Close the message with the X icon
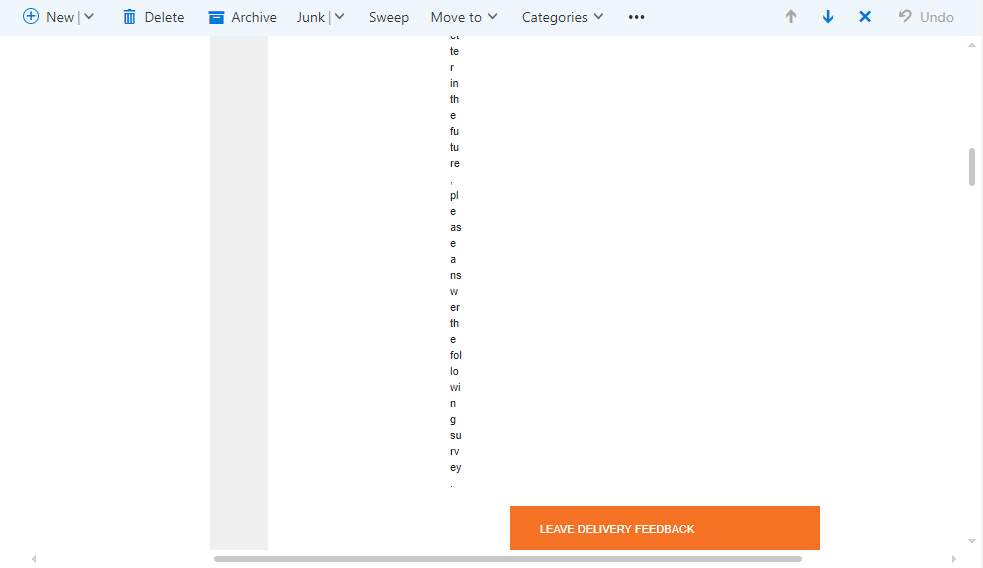This screenshot has width=983, height=568. (865, 17)
